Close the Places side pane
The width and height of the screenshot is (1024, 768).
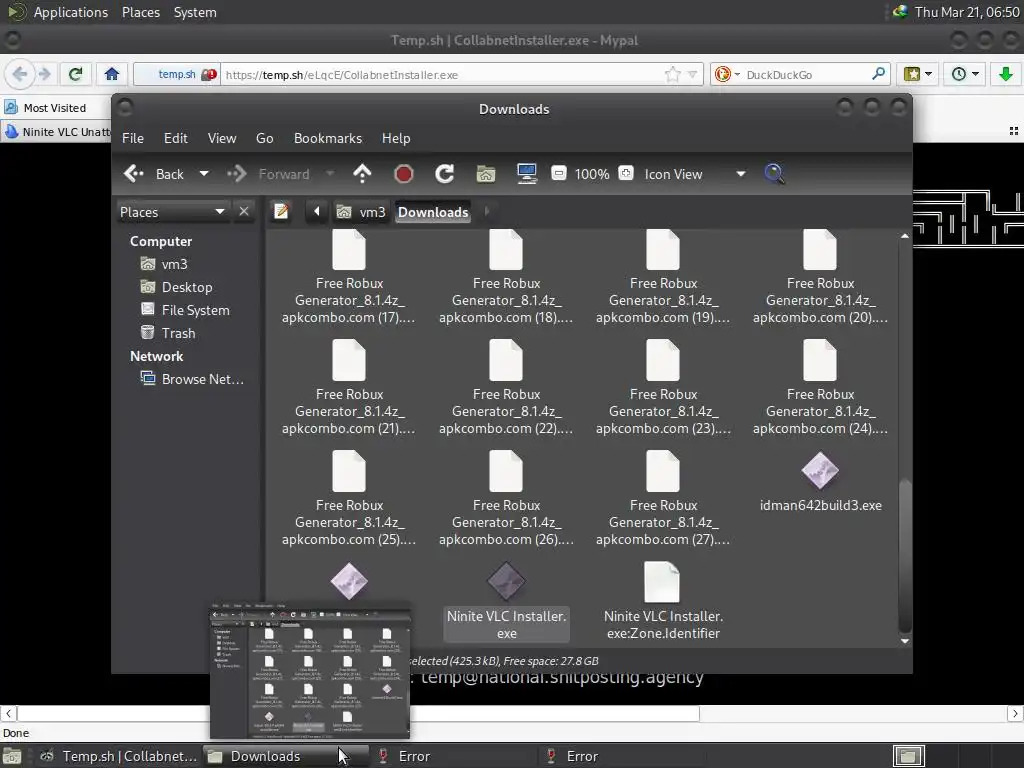tap(244, 212)
